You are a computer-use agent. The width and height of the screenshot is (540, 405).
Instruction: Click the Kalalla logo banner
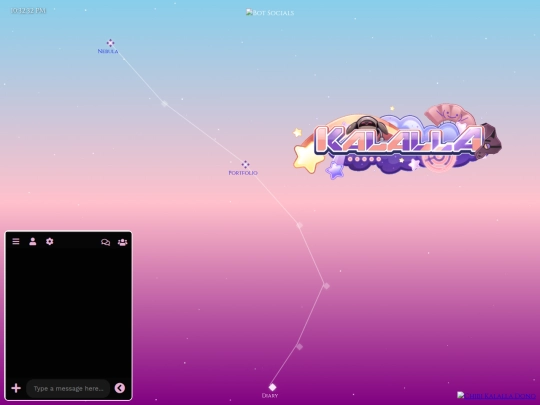[397, 141]
